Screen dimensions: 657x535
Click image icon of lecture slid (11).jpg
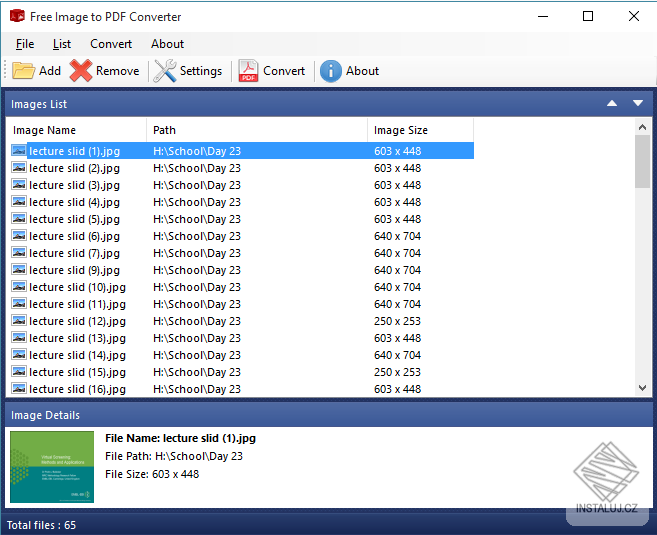tap(19, 304)
